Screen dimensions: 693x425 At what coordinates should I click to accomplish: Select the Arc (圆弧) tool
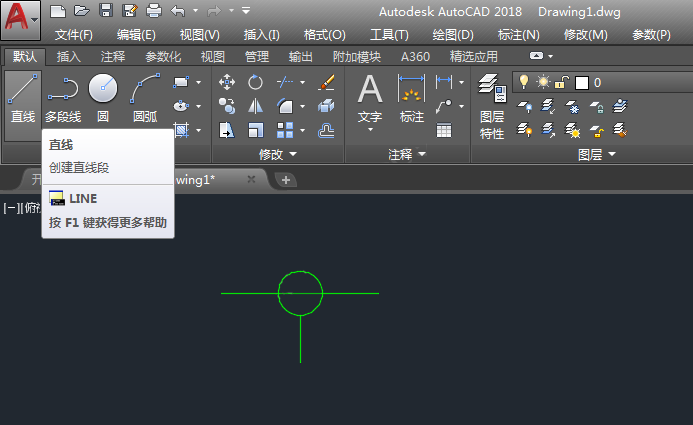tap(145, 99)
